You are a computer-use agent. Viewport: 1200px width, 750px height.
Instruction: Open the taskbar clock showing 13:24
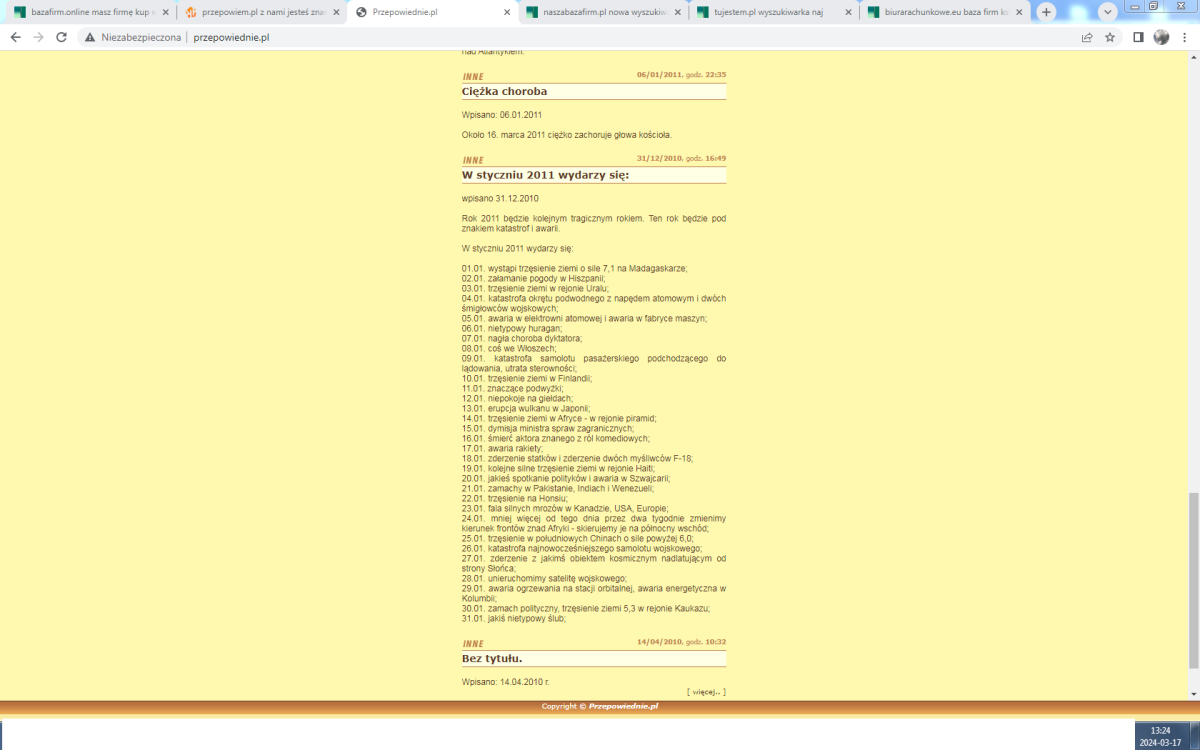pos(1161,736)
